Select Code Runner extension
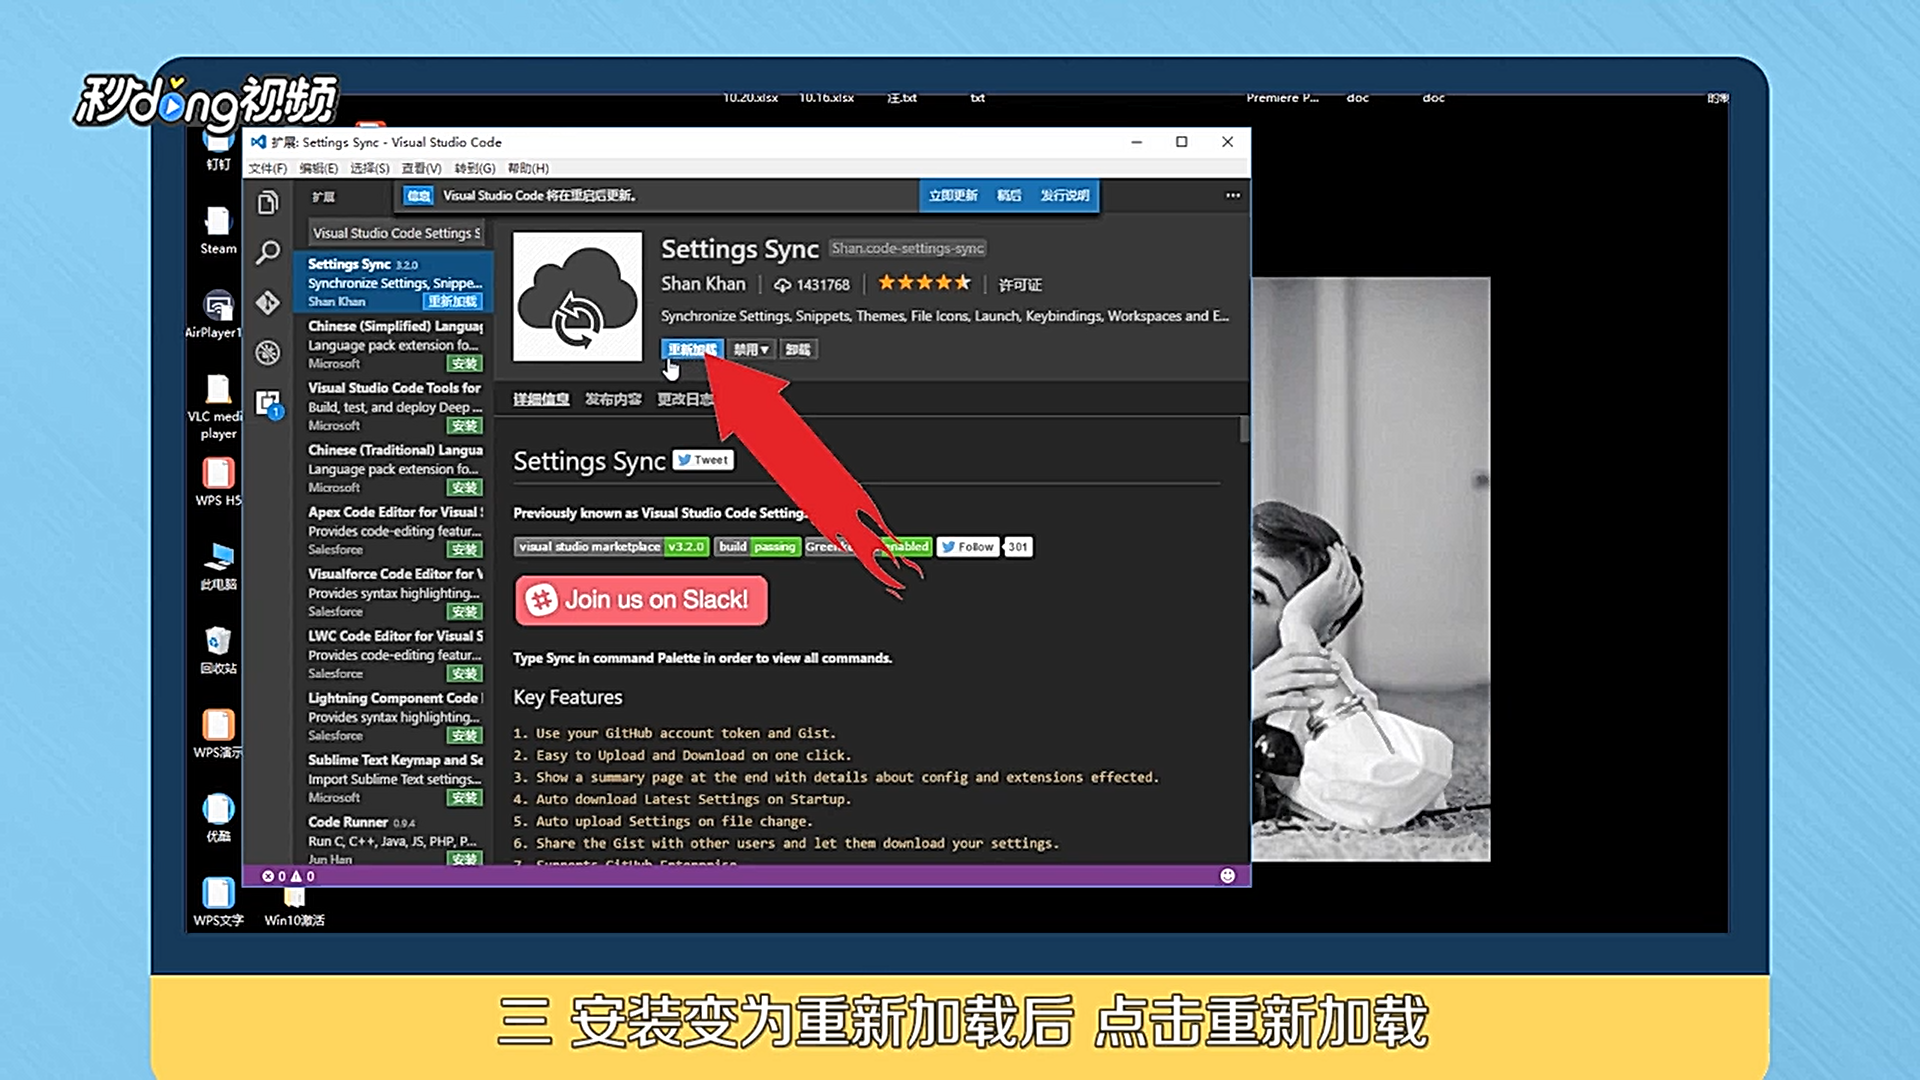Viewport: 1920px width, 1080px height. (394, 838)
